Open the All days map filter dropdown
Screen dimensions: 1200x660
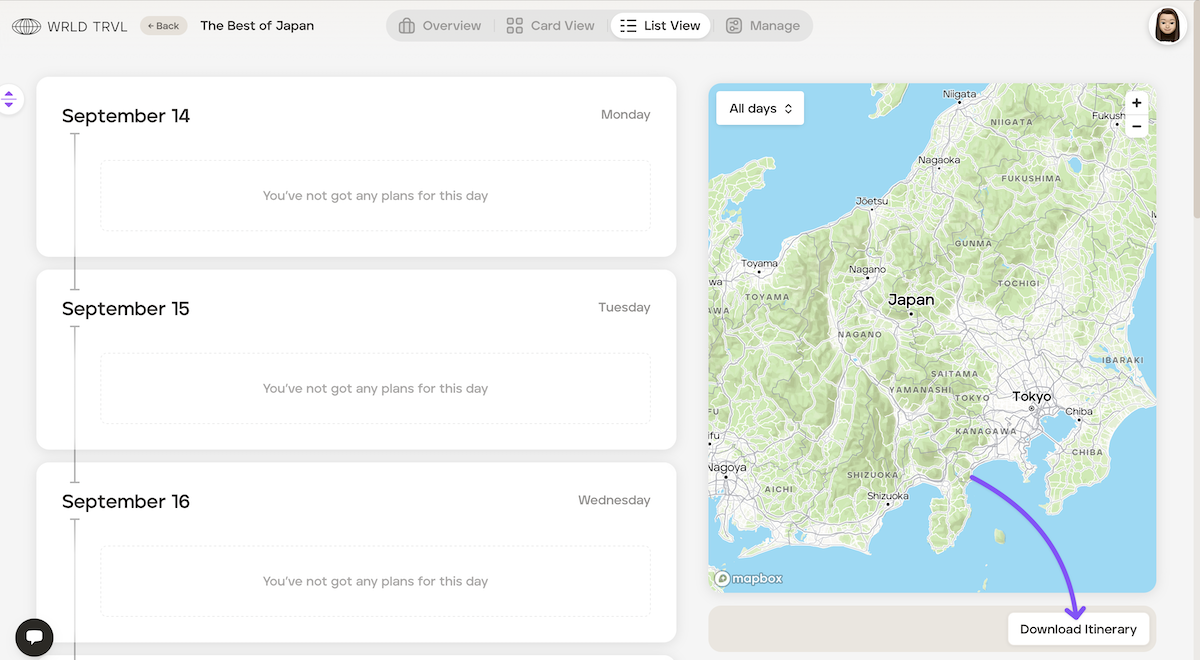point(760,108)
